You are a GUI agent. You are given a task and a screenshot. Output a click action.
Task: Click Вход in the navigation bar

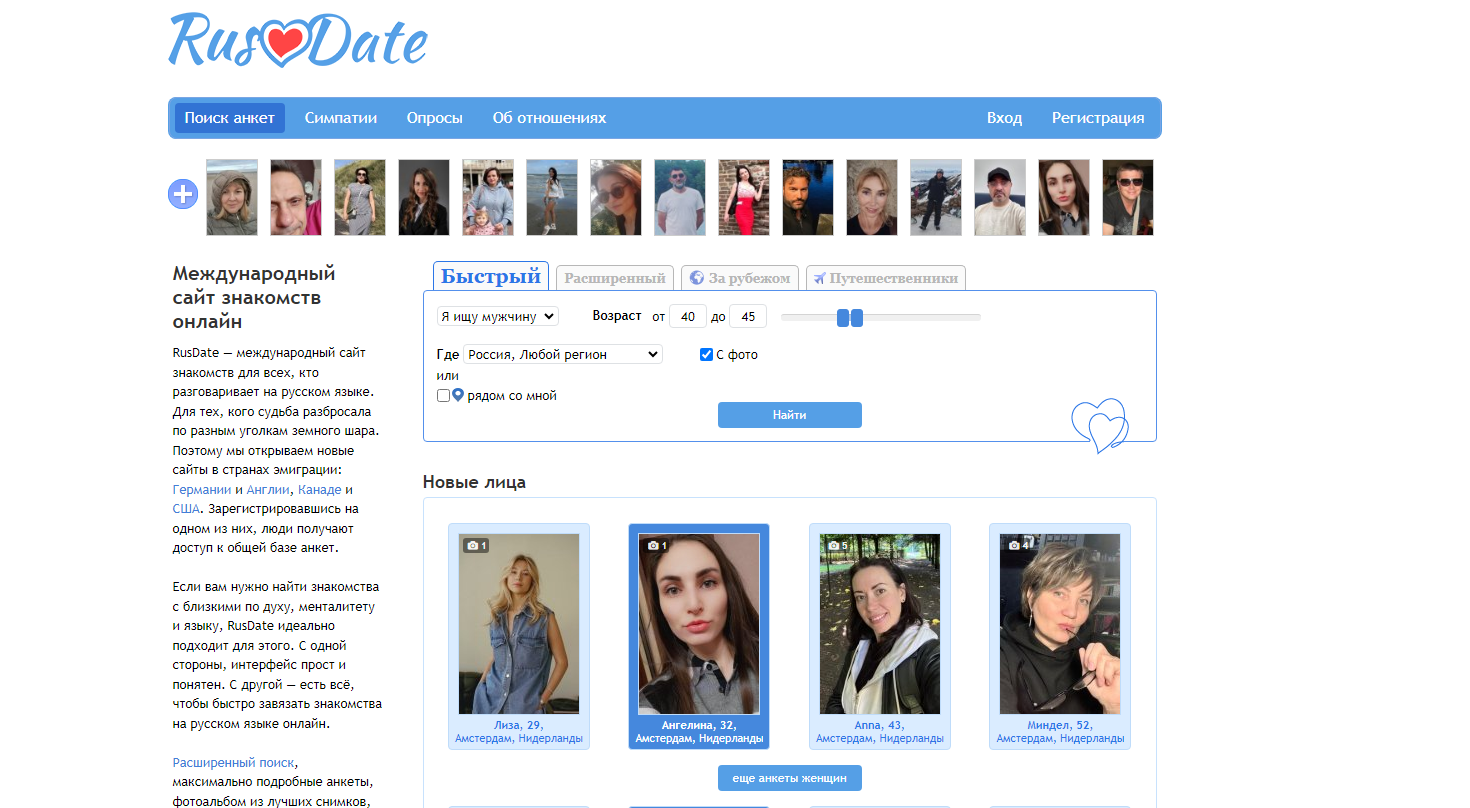click(x=1005, y=118)
